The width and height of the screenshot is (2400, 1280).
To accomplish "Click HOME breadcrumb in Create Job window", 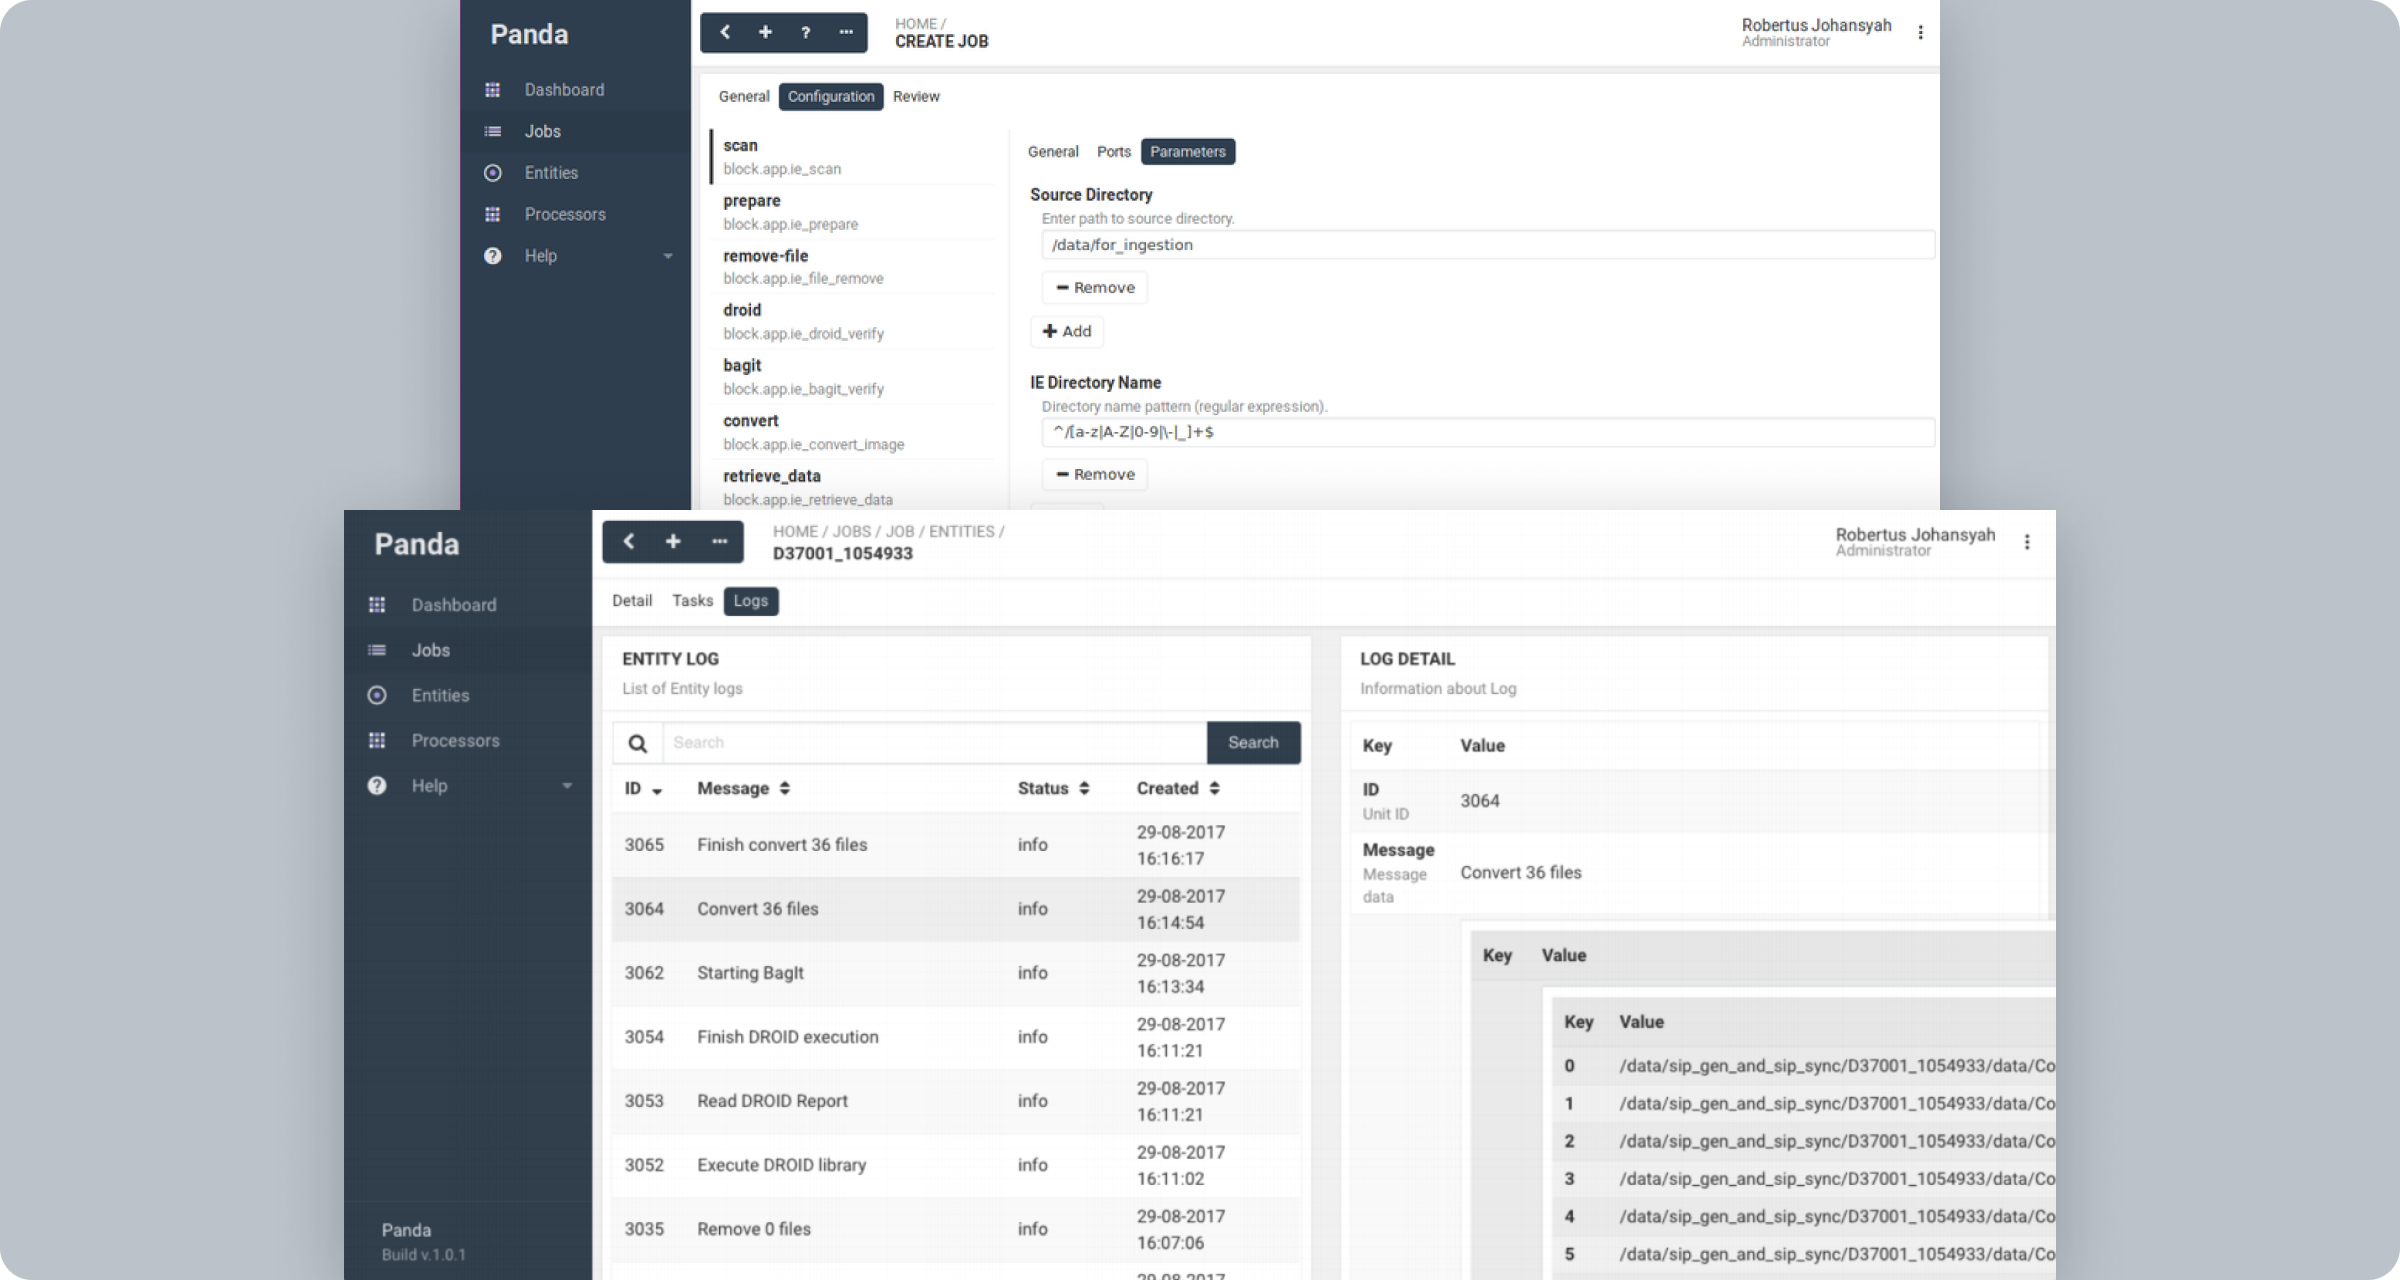I will (916, 24).
